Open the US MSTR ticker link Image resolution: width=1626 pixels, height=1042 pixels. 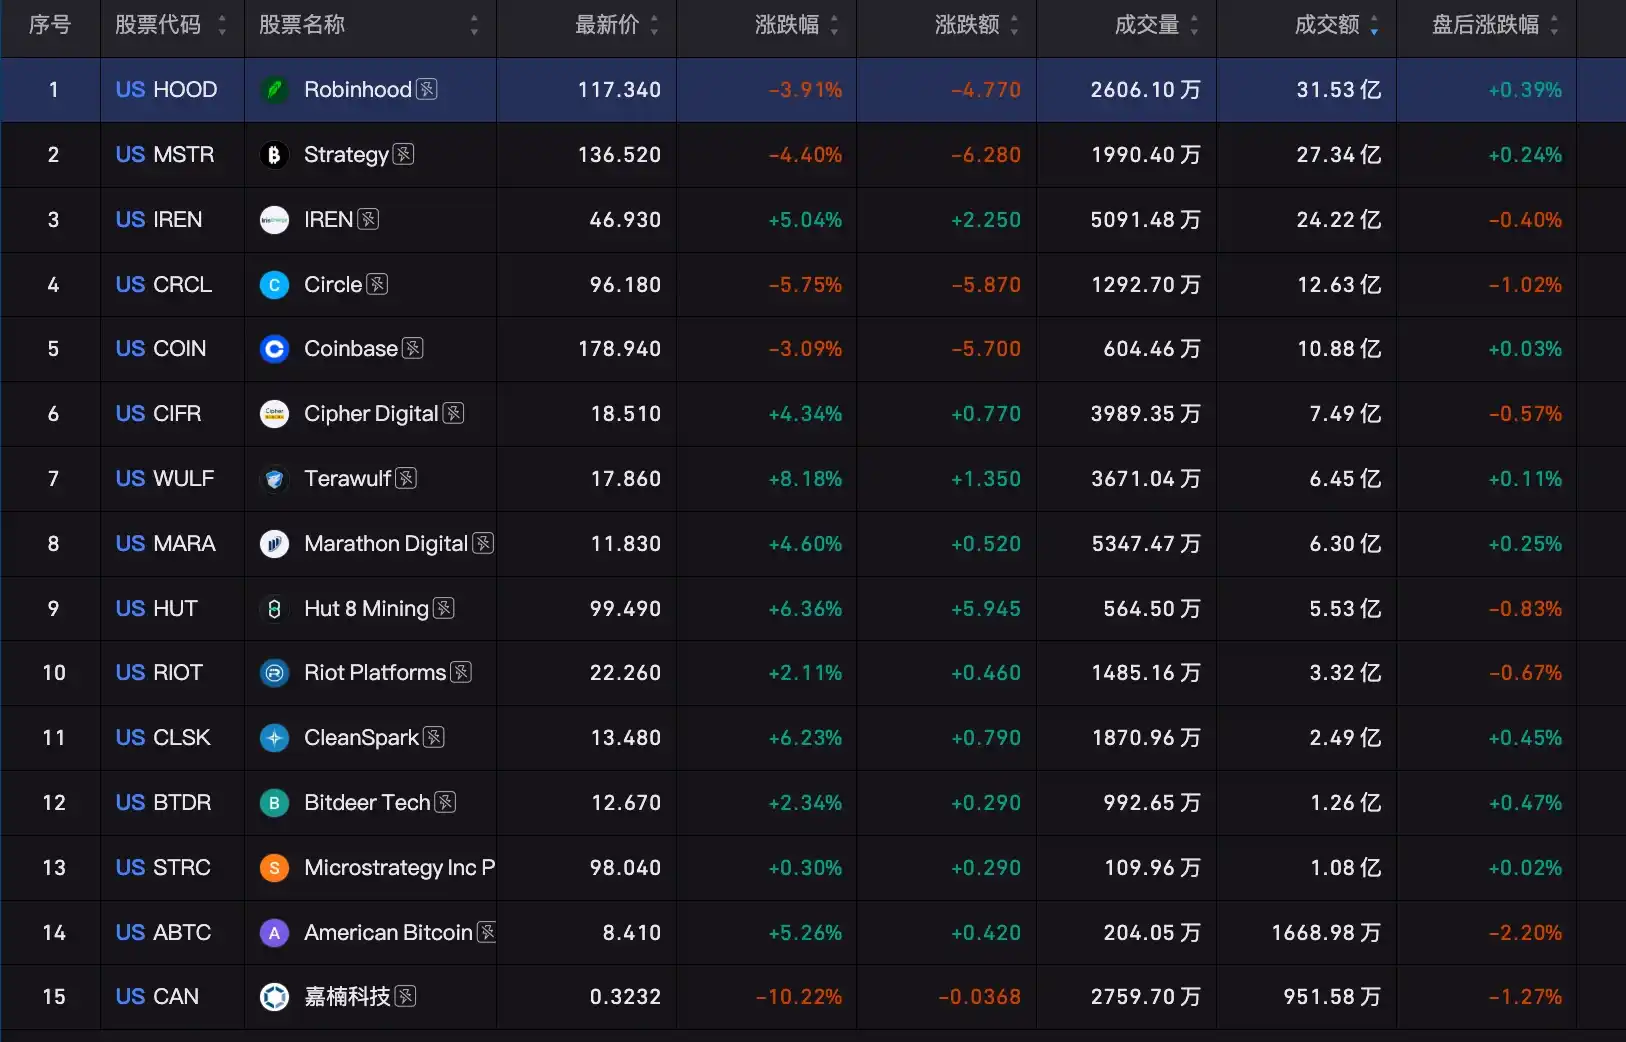[165, 155]
